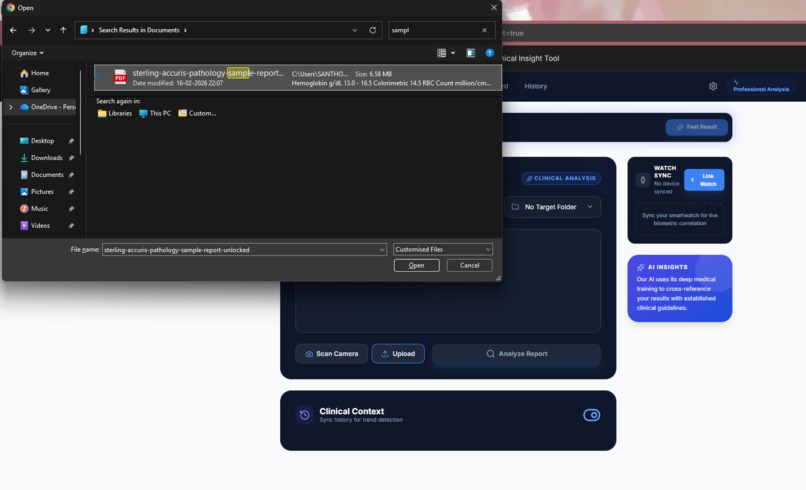The height and width of the screenshot is (490, 806).
Task: Refresh the search results
Action: 373,30
